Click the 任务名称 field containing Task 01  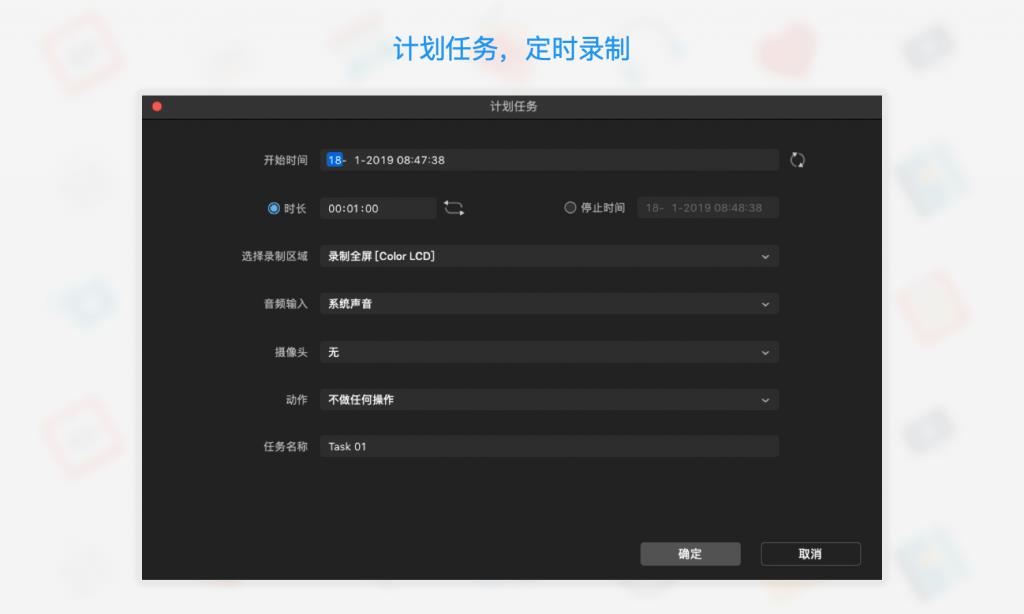pos(548,447)
